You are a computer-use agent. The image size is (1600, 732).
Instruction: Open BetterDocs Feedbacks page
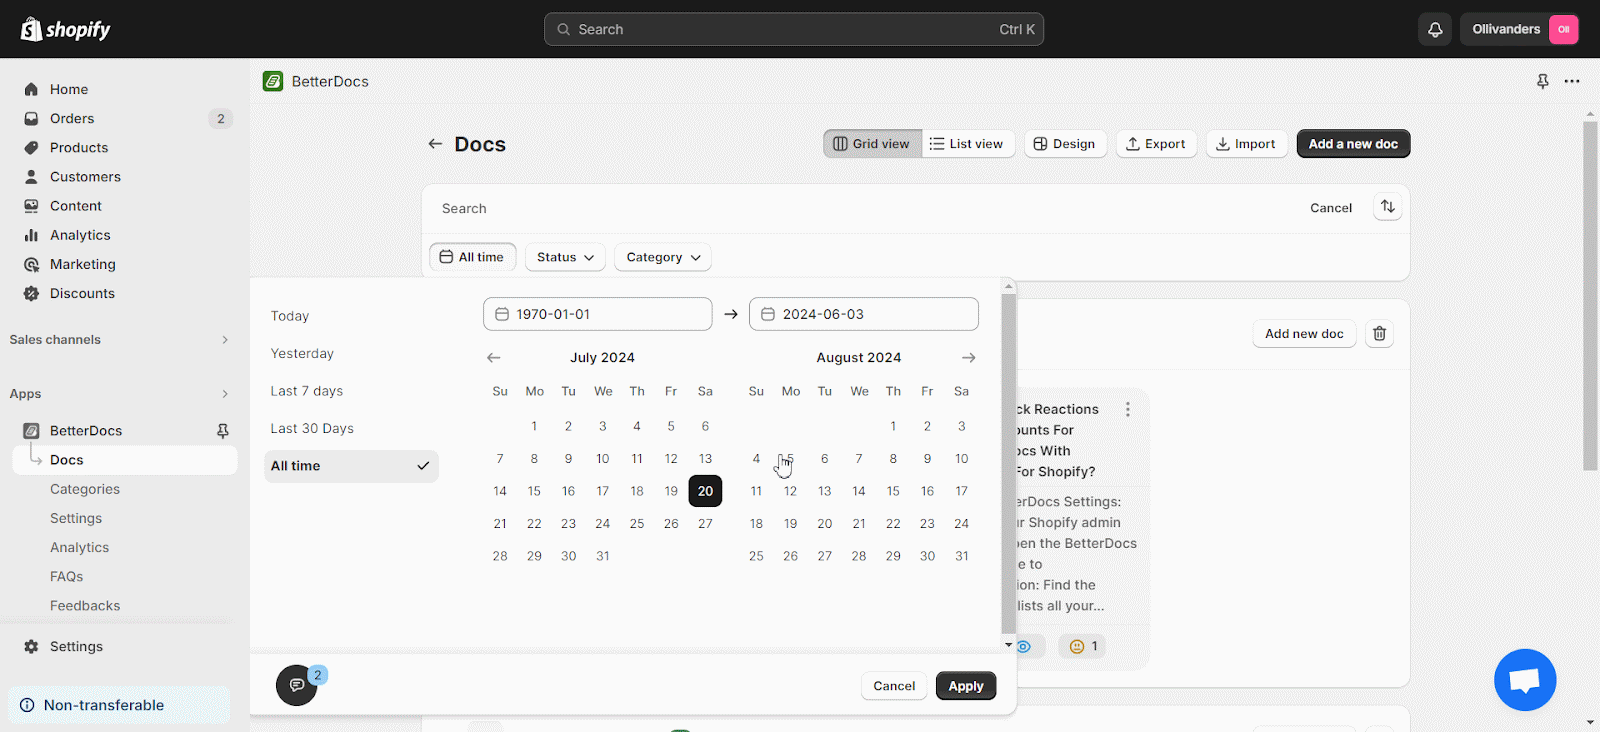pyautogui.click(x=85, y=605)
